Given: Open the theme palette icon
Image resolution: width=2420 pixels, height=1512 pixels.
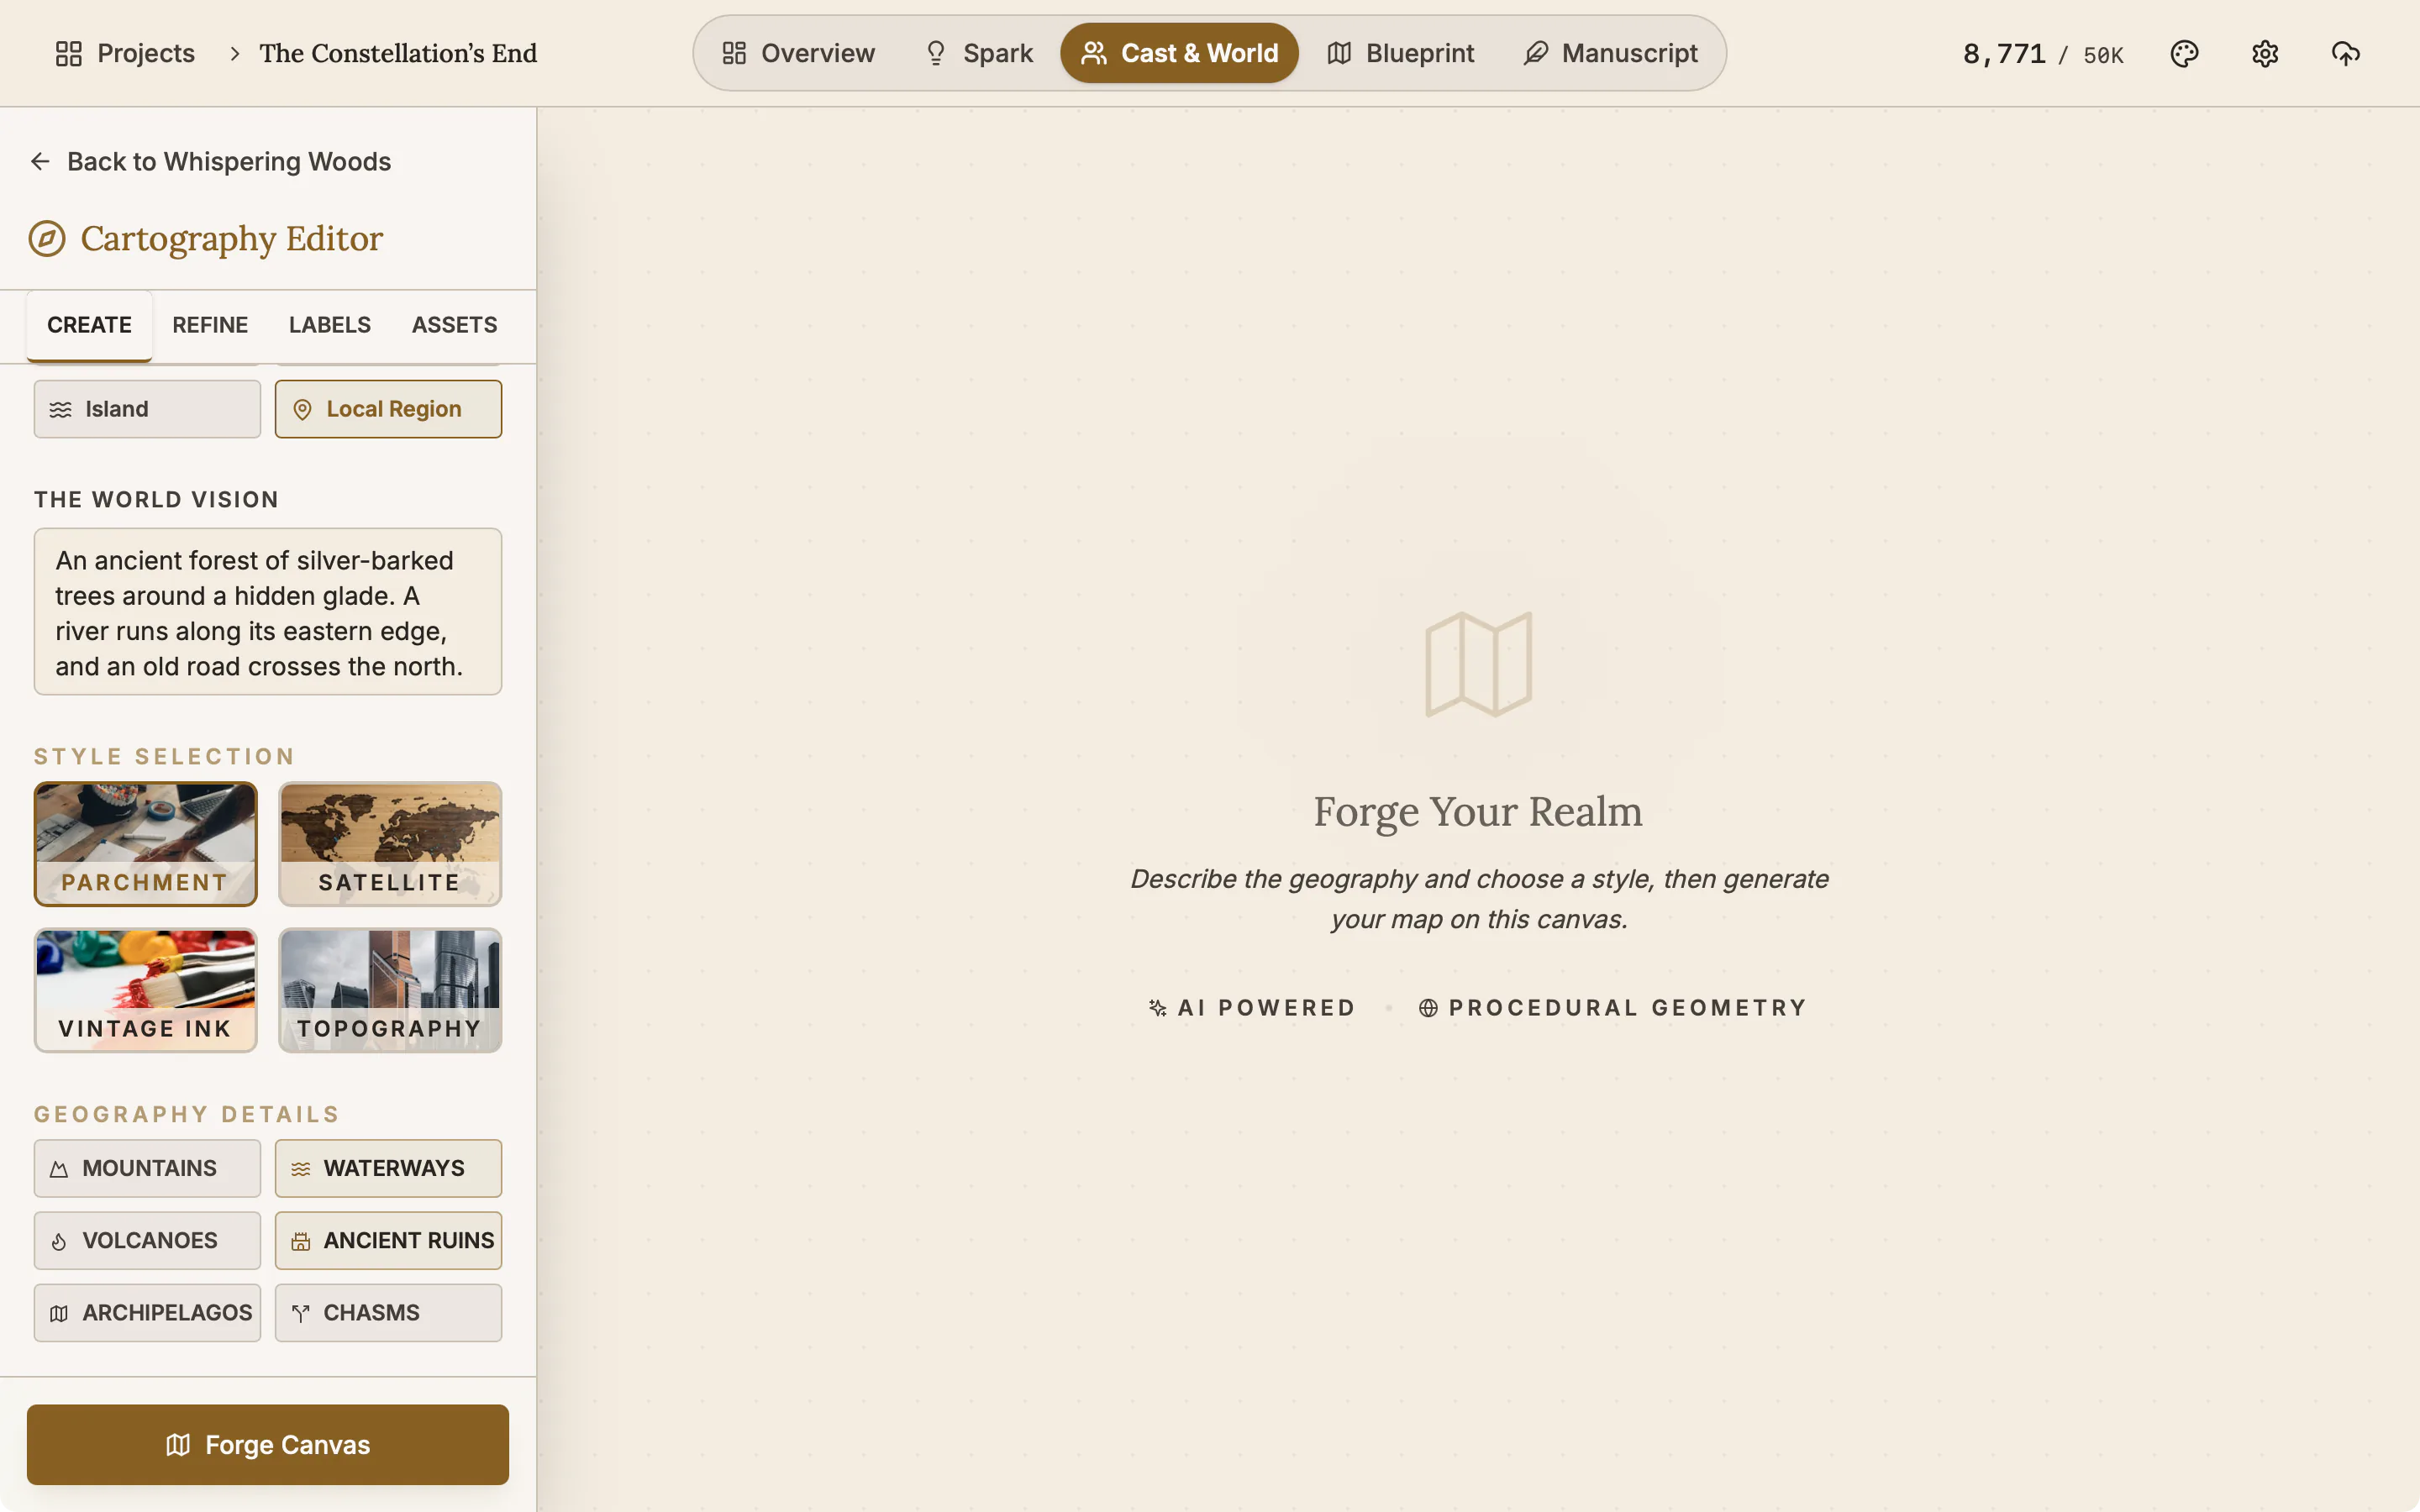Looking at the screenshot, I should click(x=2184, y=53).
